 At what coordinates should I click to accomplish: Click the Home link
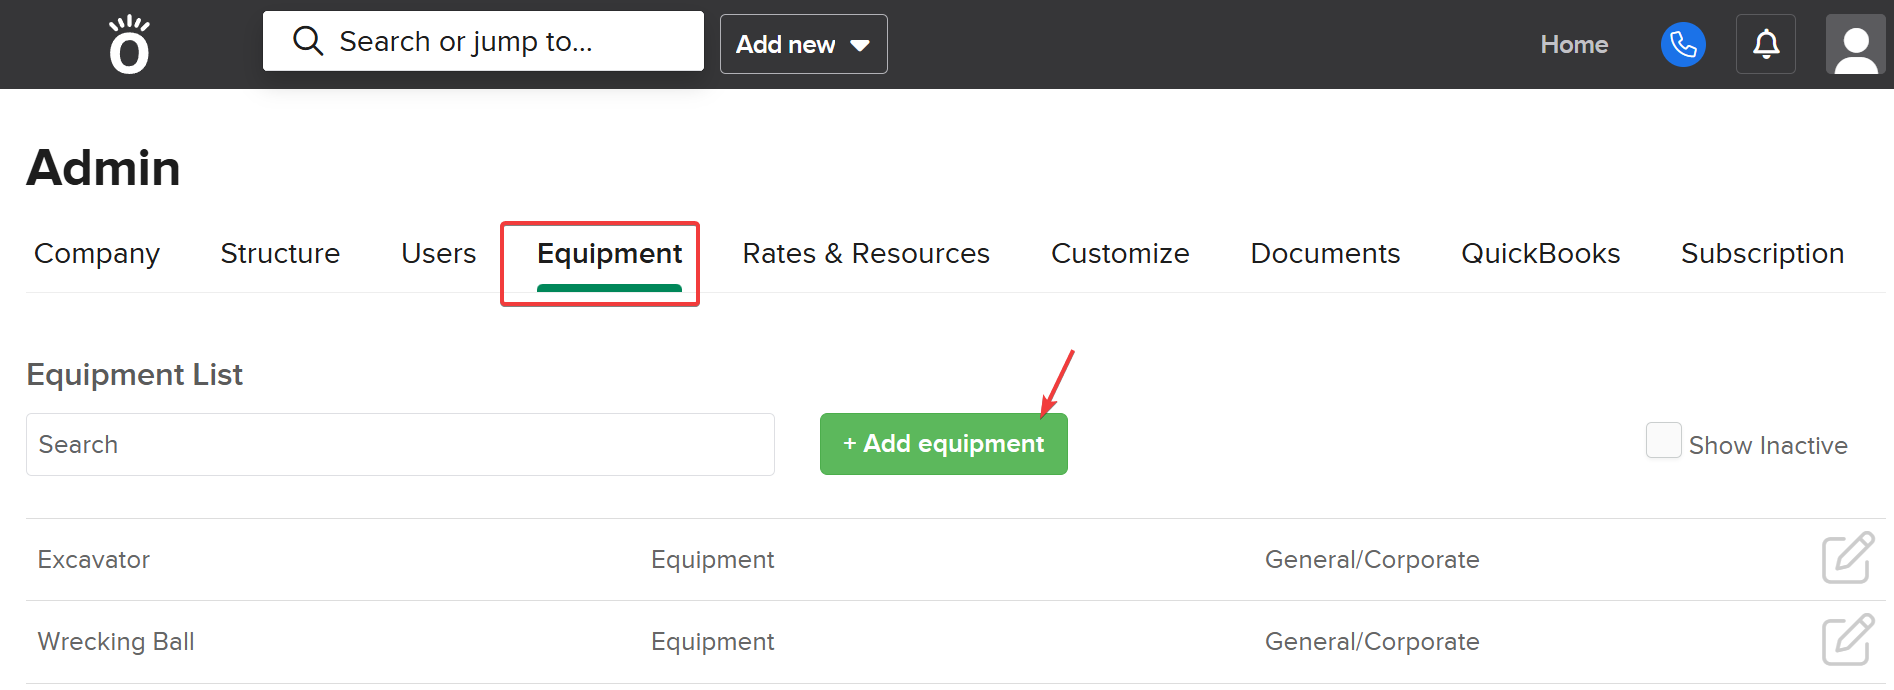(1573, 45)
